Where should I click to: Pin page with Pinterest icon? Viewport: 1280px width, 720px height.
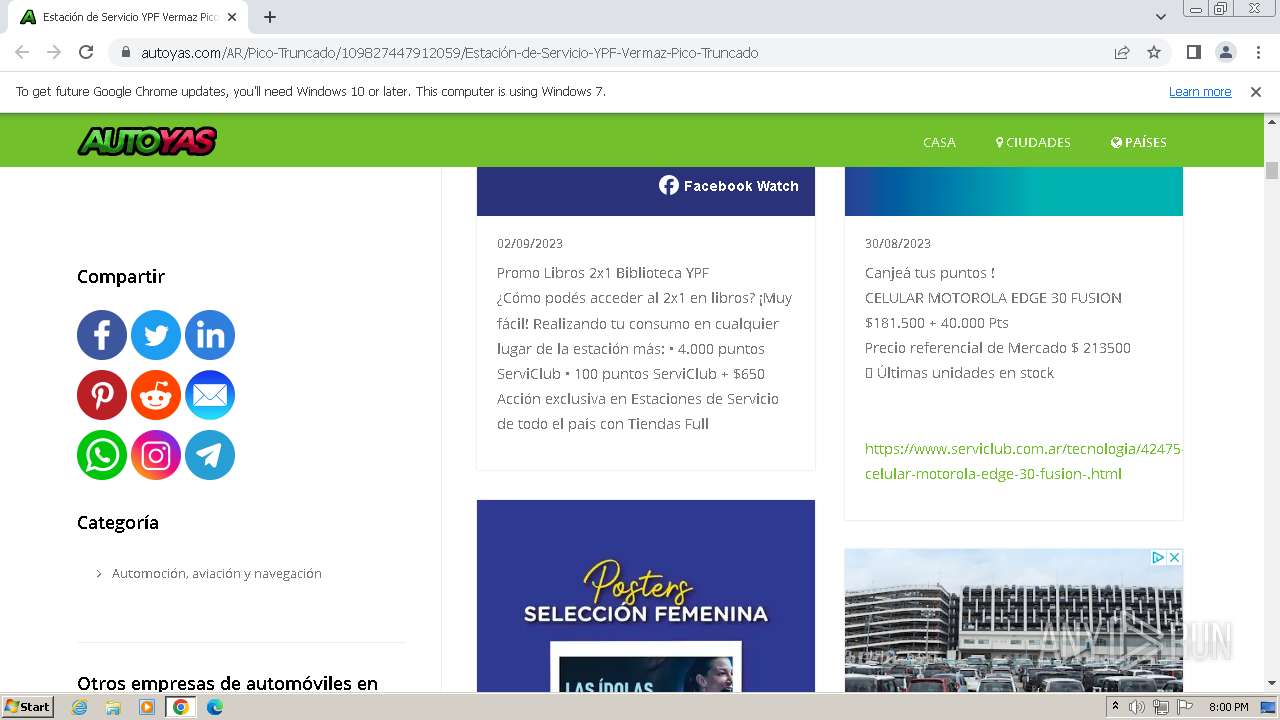[x=102, y=395]
